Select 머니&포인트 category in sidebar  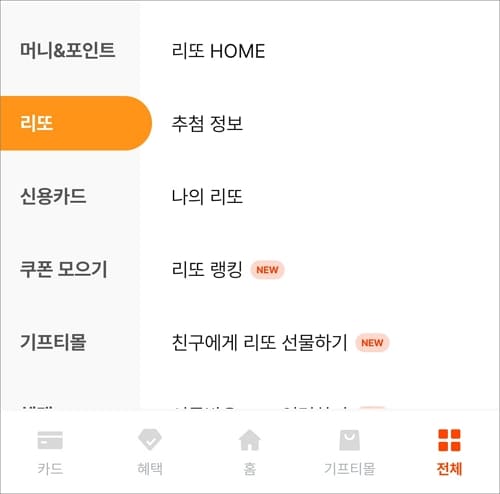click(x=68, y=50)
